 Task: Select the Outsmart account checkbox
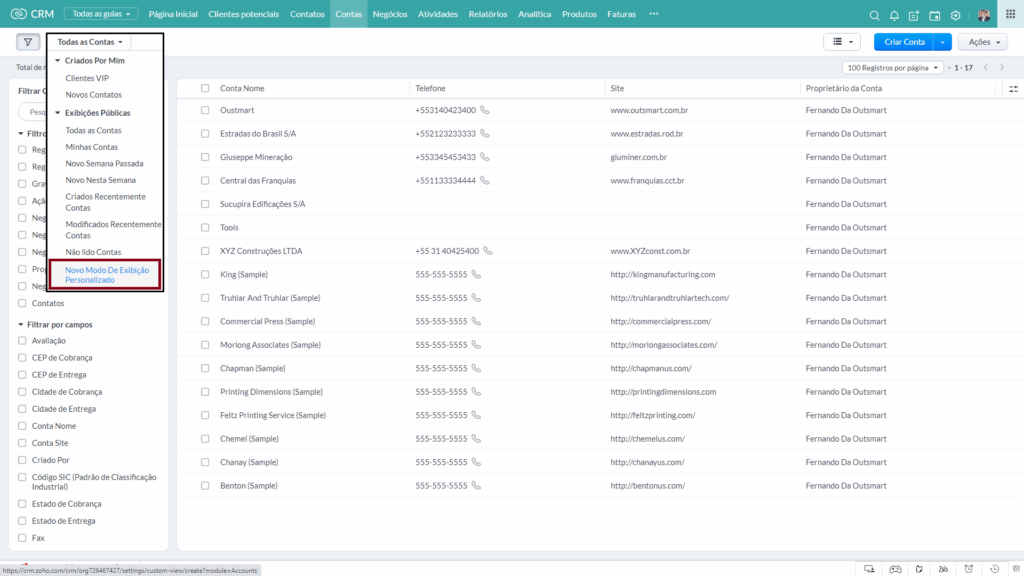point(205,110)
